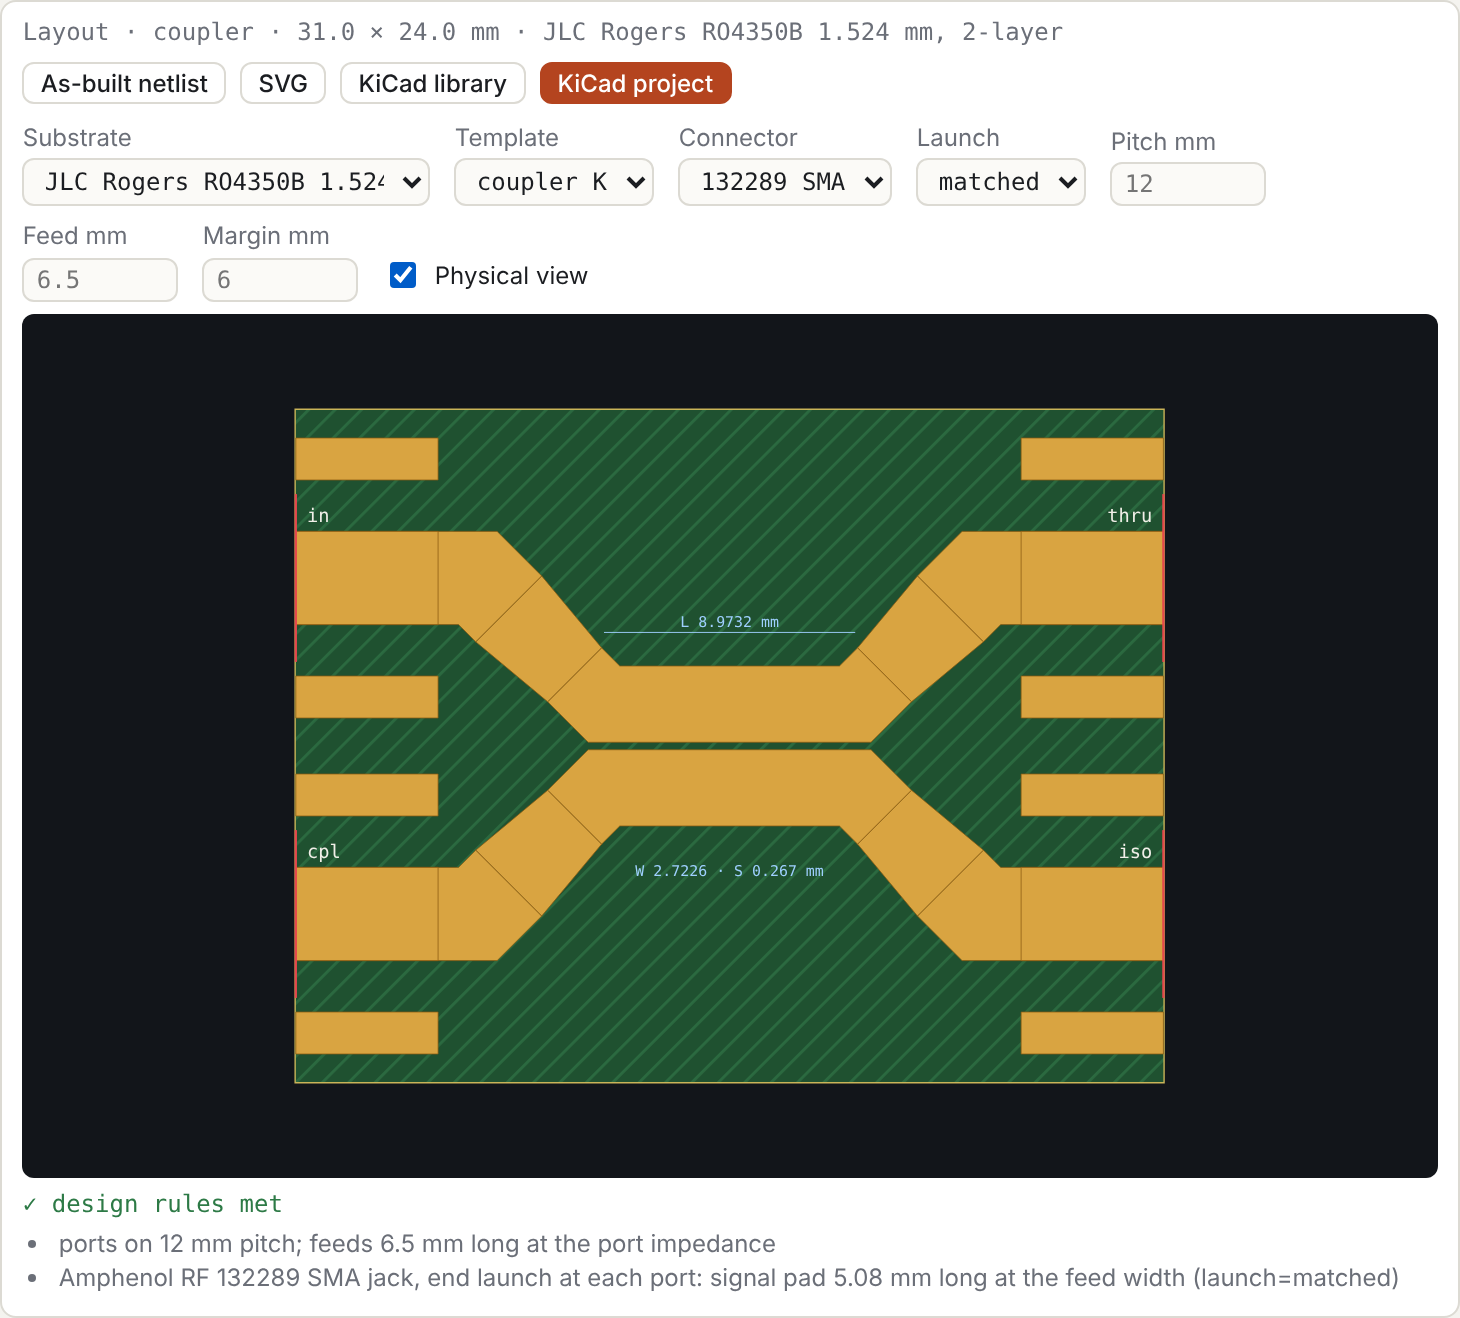This screenshot has height=1318, width=1460.
Task: Select the 'iso' port label
Action: point(1135,851)
